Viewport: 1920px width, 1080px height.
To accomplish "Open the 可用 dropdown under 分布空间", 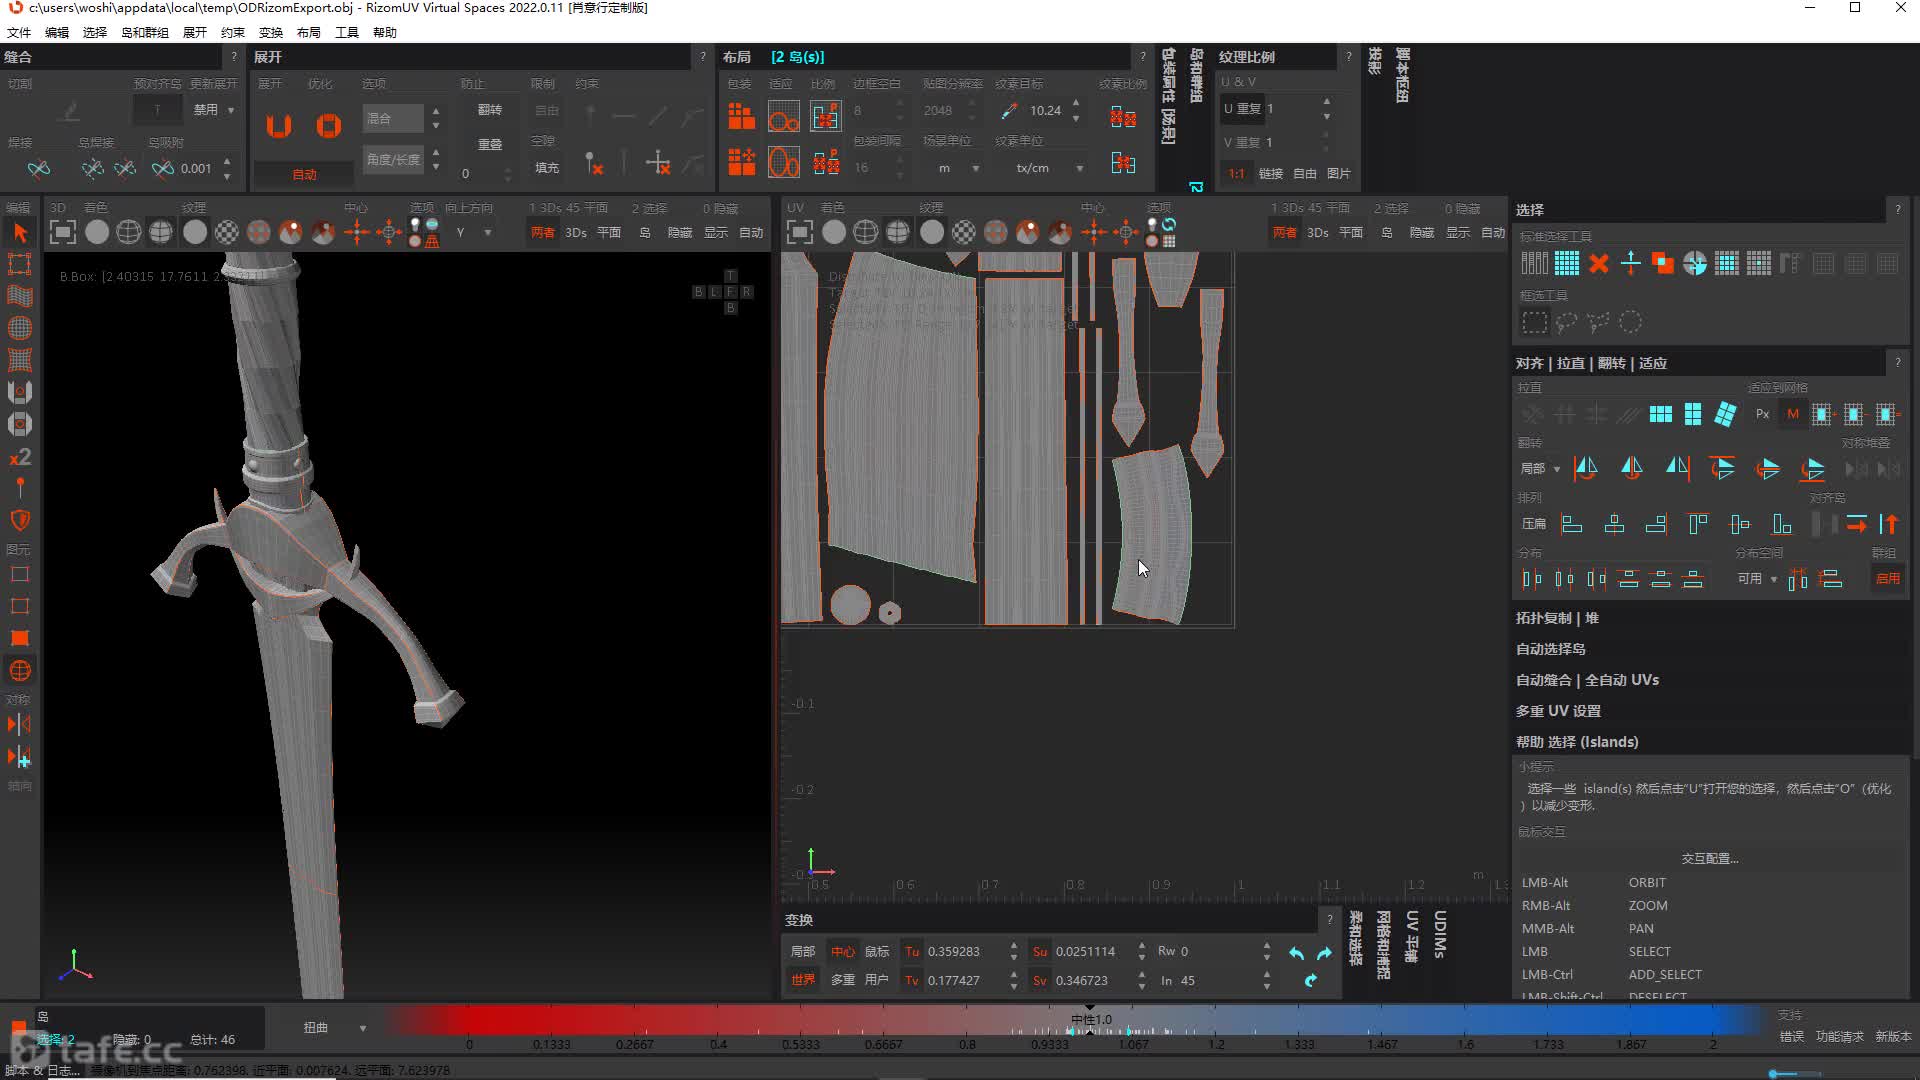I will [1757, 579].
